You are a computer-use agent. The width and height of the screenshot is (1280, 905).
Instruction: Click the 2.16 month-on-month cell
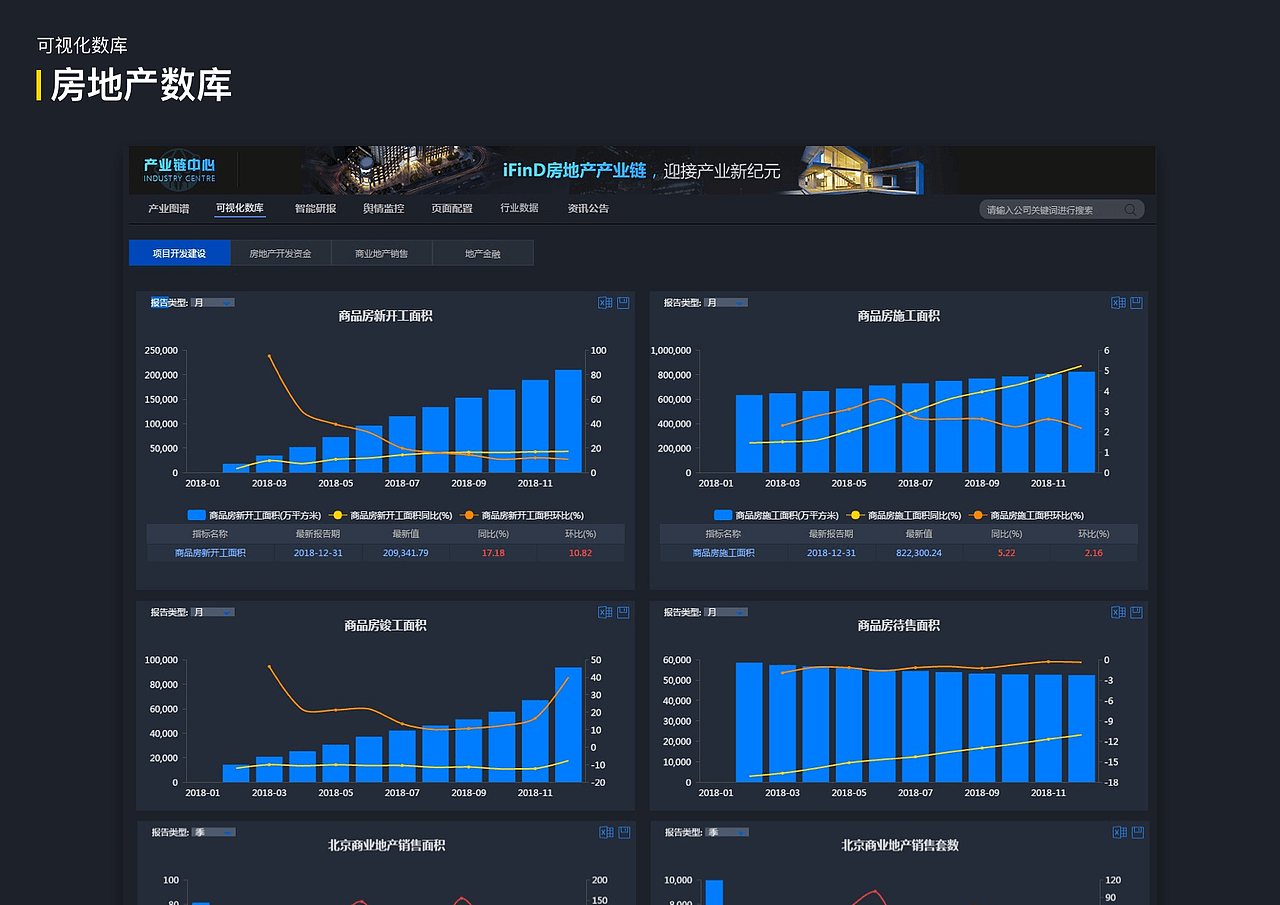pos(1094,553)
